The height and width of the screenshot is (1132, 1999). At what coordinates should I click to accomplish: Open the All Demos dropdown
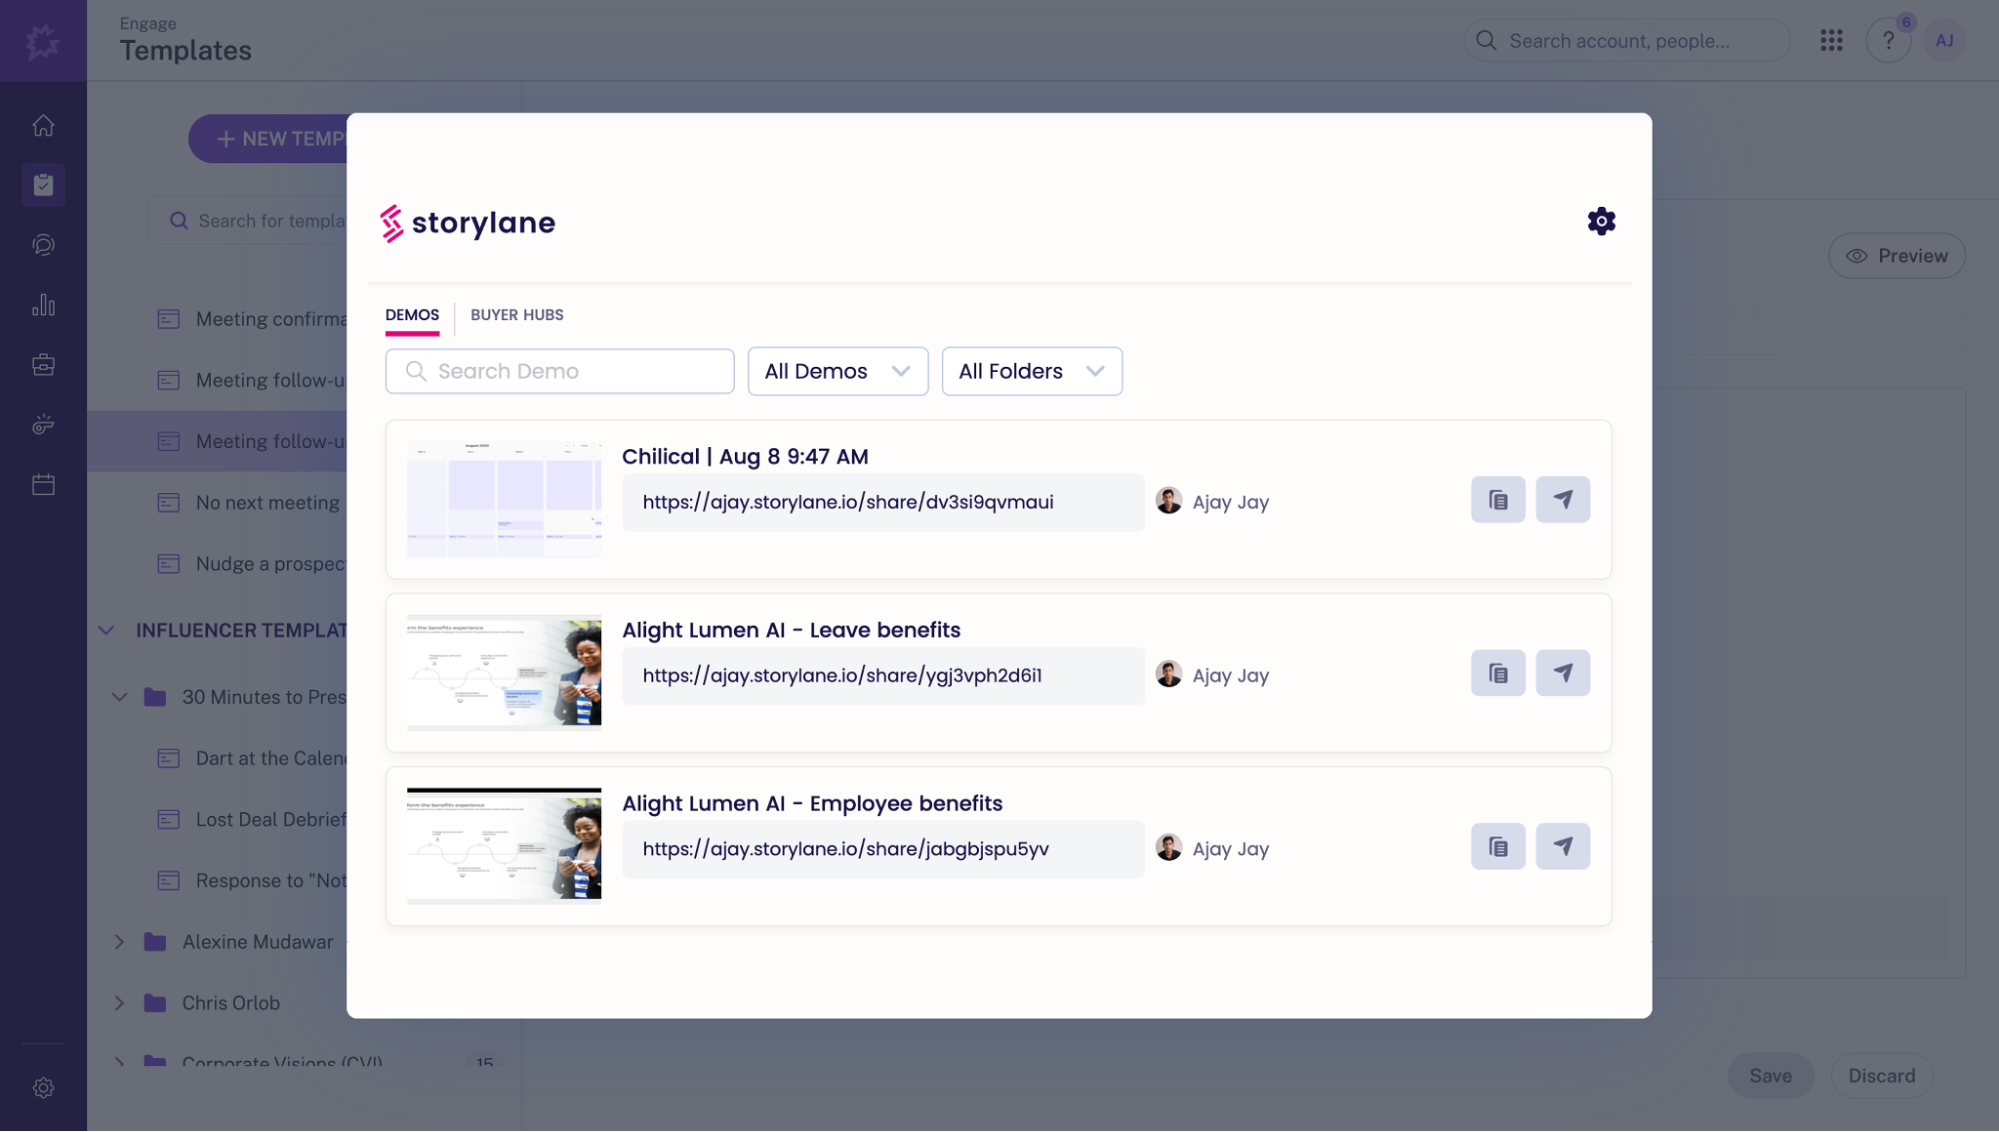pos(837,371)
